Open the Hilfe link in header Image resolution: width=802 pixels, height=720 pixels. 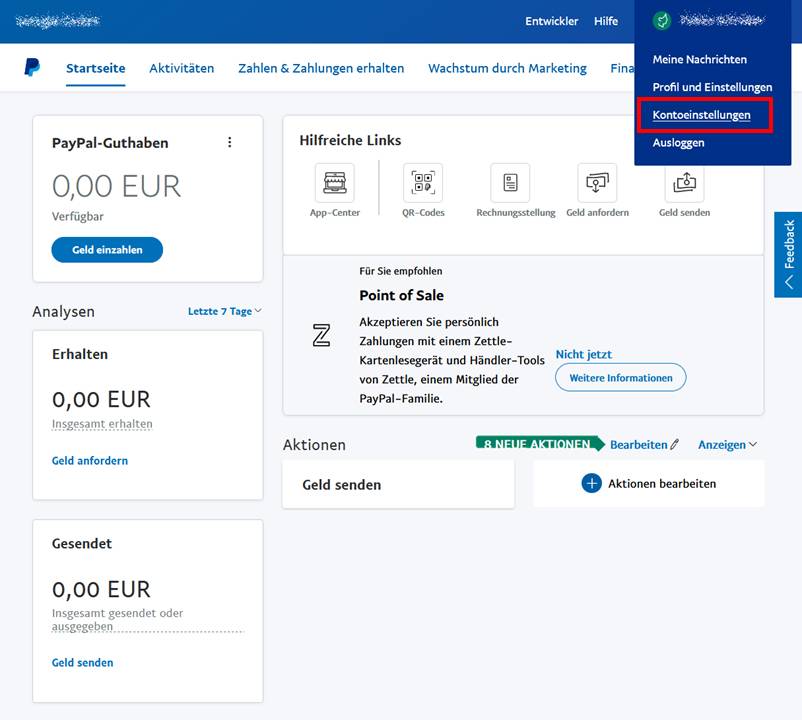click(x=606, y=21)
